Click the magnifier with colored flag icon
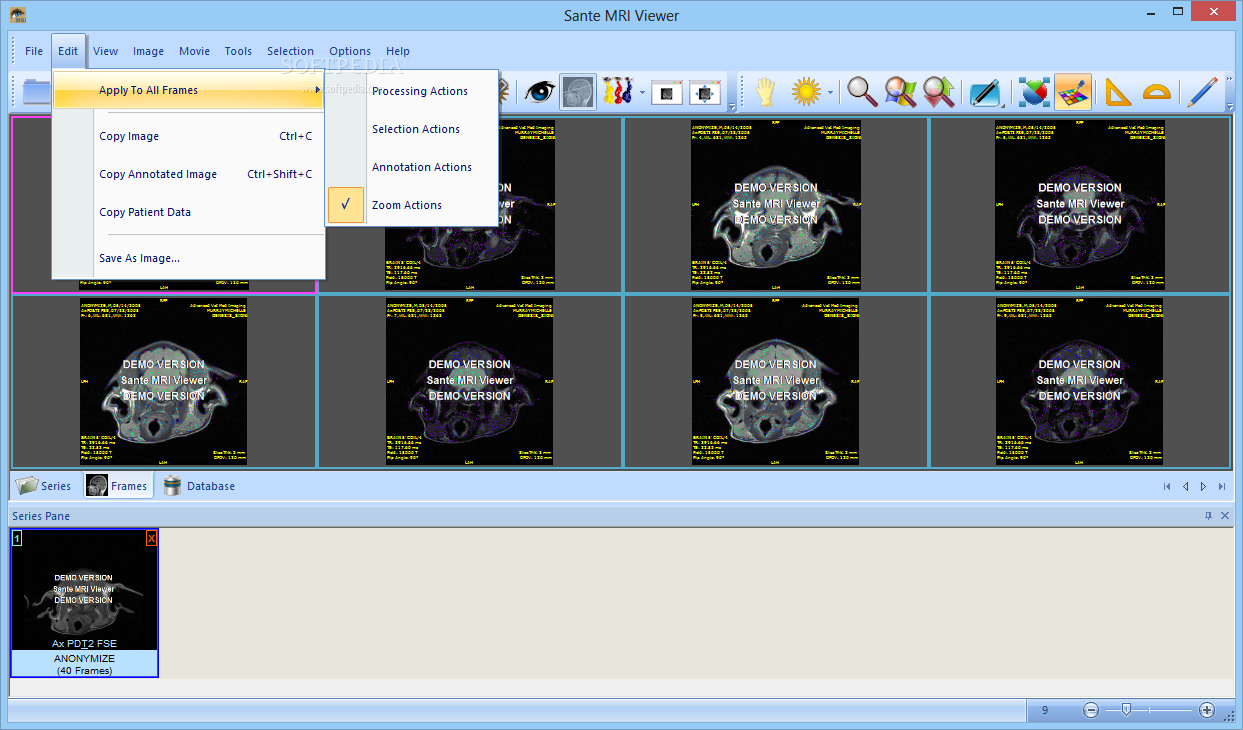Screen dimensions: 1243x730 (900, 92)
